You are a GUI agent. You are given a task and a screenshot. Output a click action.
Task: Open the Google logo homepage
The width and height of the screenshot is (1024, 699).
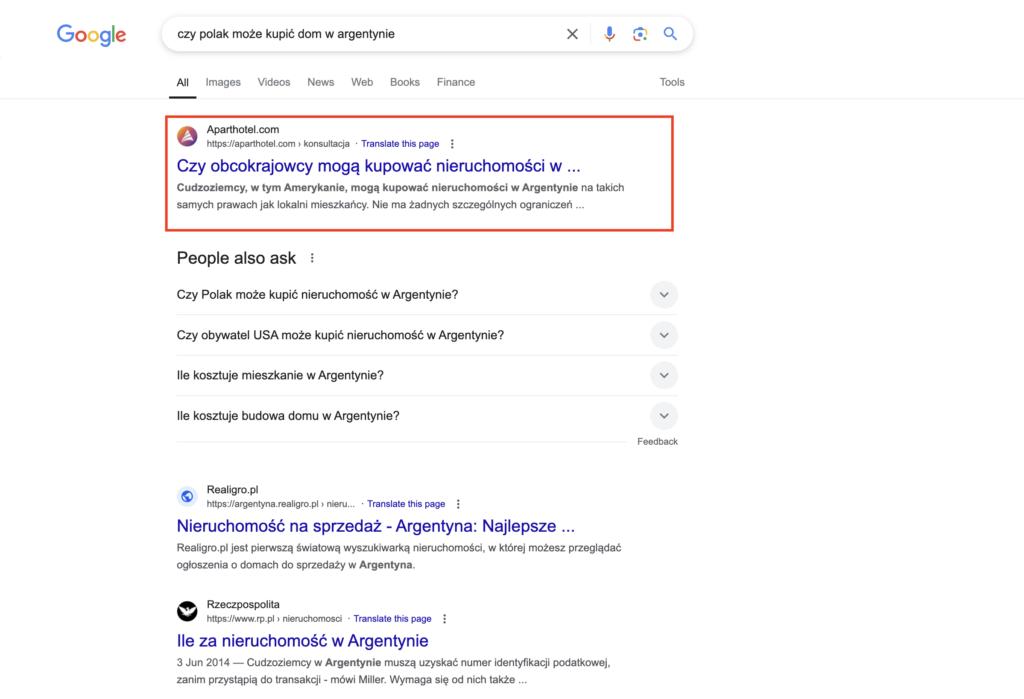(91, 35)
